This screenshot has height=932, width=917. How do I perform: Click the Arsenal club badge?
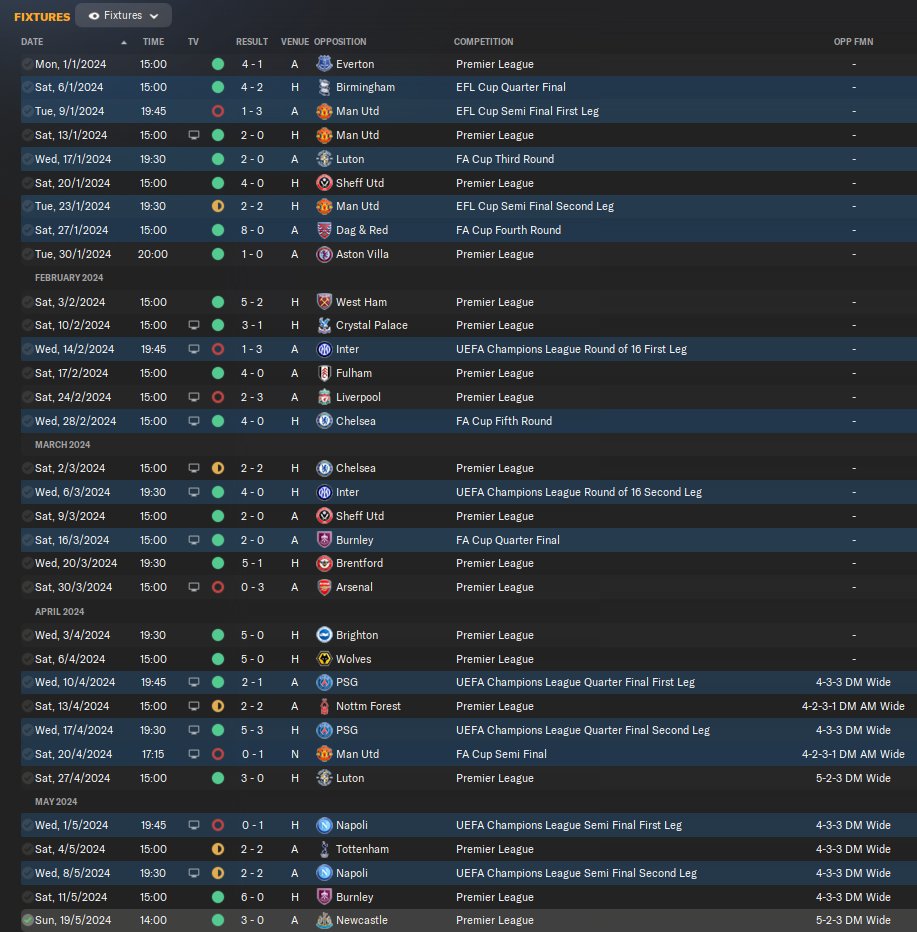click(324, 587)
